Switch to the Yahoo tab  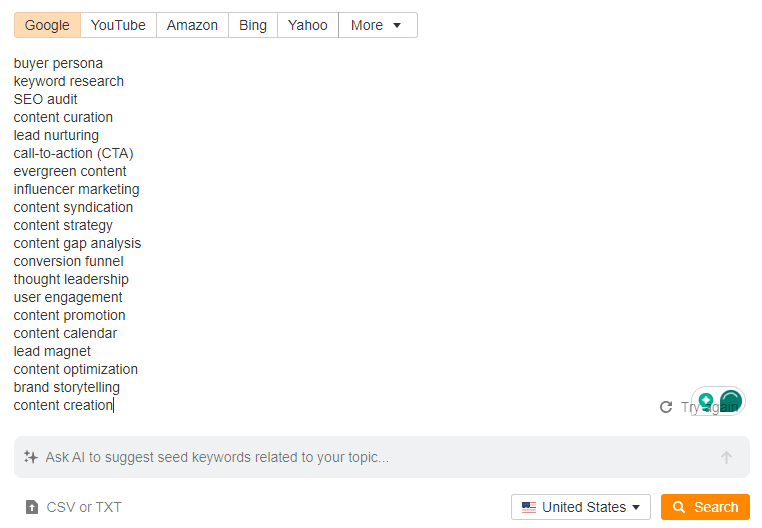(307, 25)
